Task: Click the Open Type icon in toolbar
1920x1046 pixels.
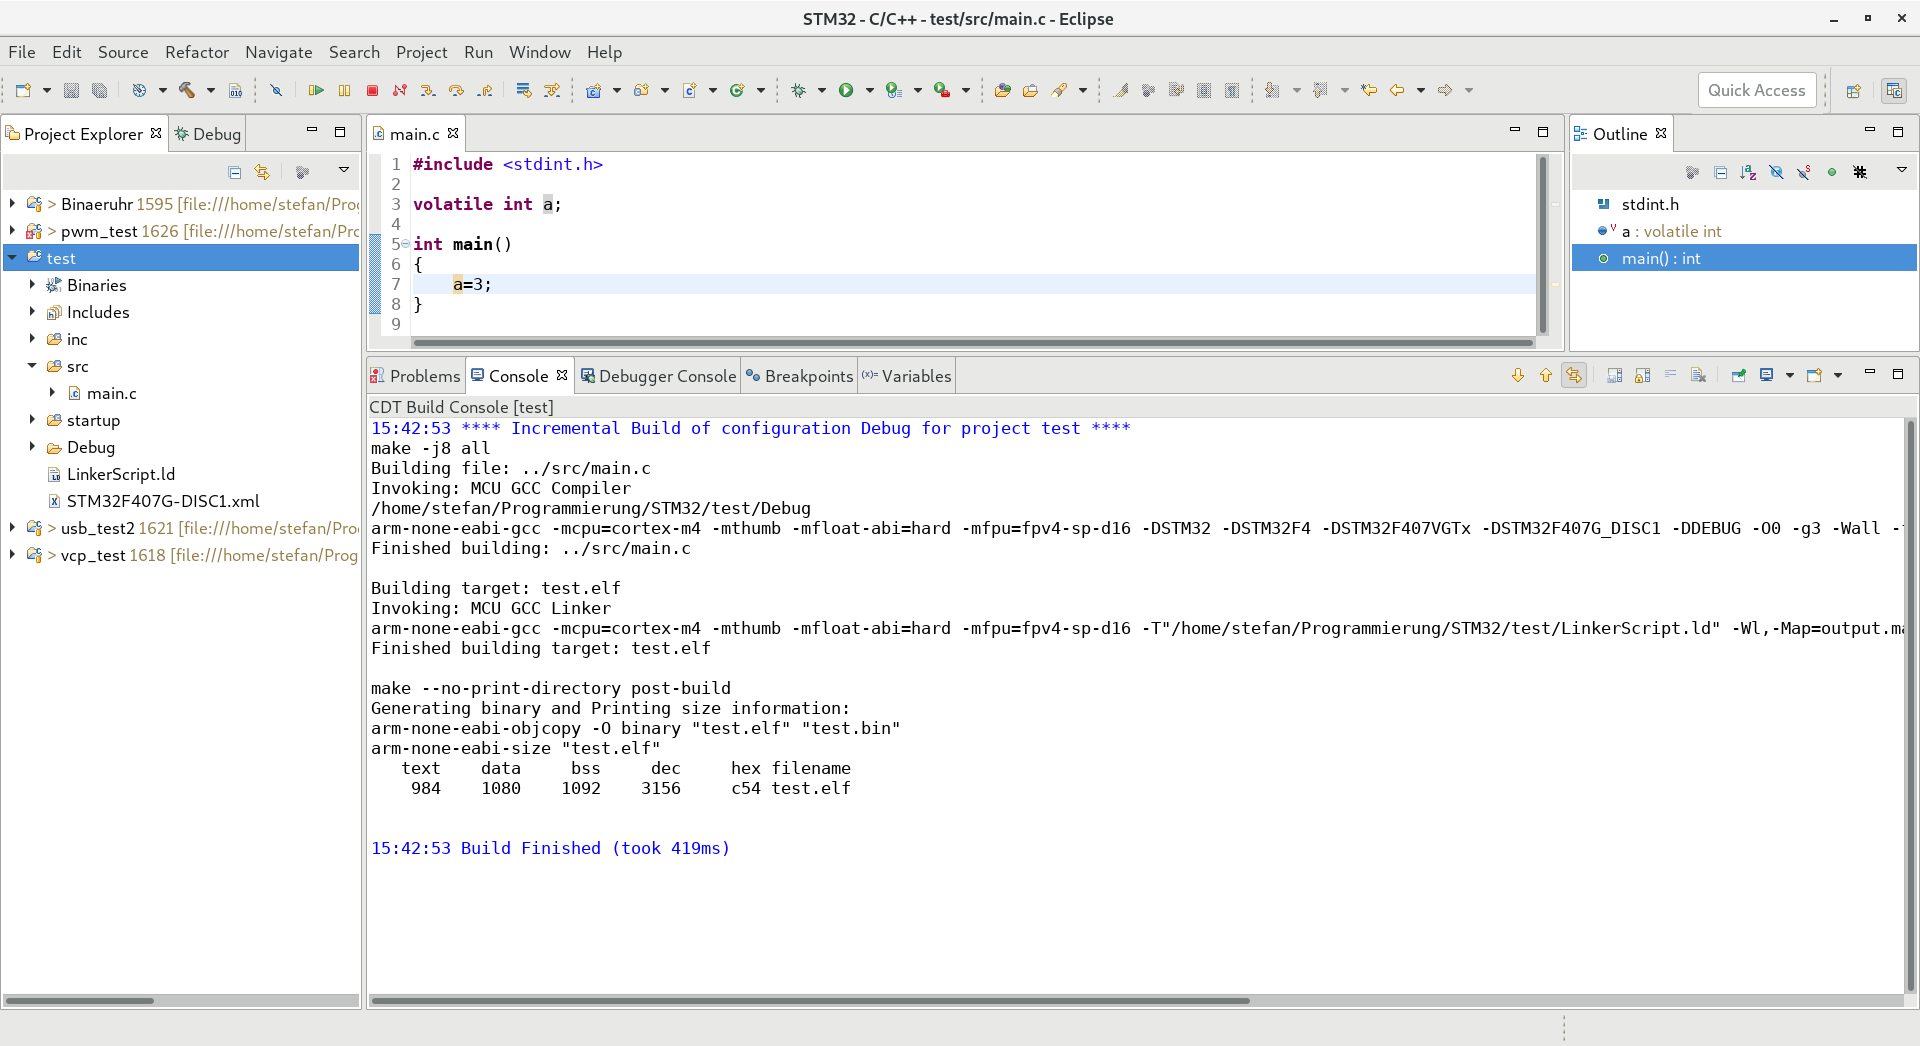Action: (x=1002, y=90)
